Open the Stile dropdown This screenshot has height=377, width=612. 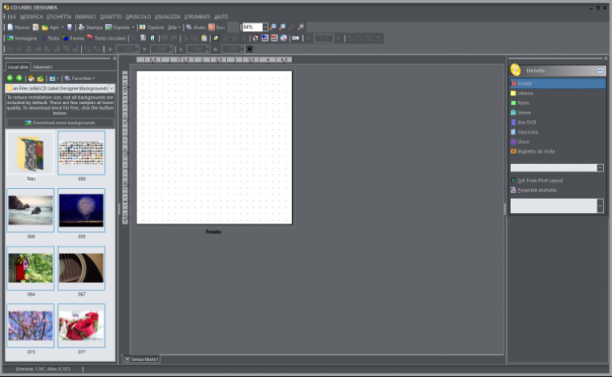[x=174, y=27]
